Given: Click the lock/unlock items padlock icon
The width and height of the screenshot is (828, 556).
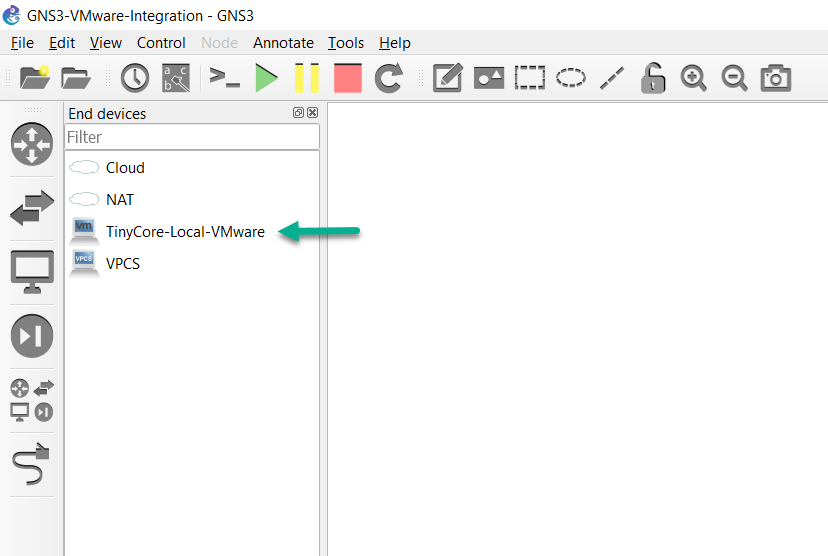Looking at the screenshot, I should pyautogui.click(x=653, y=78).
